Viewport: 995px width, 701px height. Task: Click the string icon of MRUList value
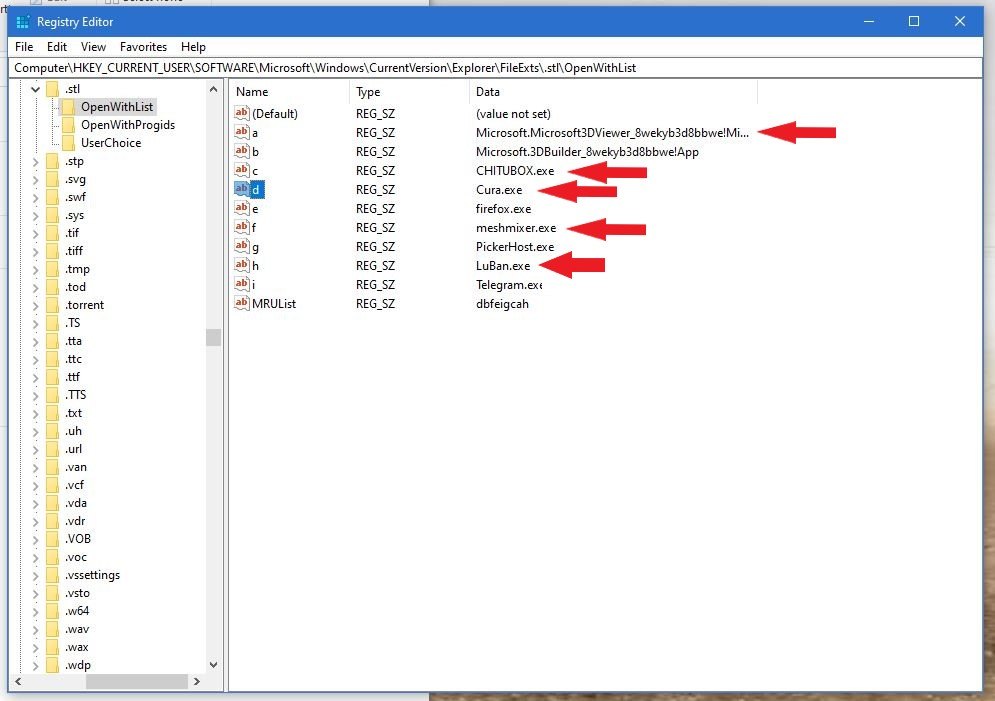pyautogui.click(x=242, y=303)
